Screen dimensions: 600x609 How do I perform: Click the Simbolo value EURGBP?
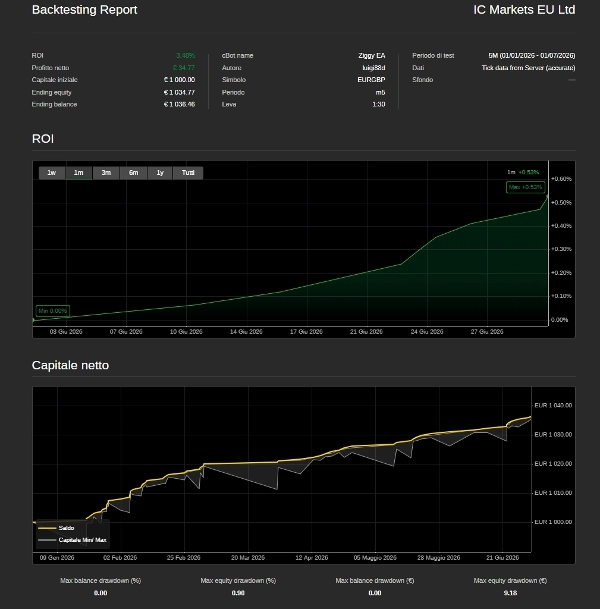click(371, 80)
